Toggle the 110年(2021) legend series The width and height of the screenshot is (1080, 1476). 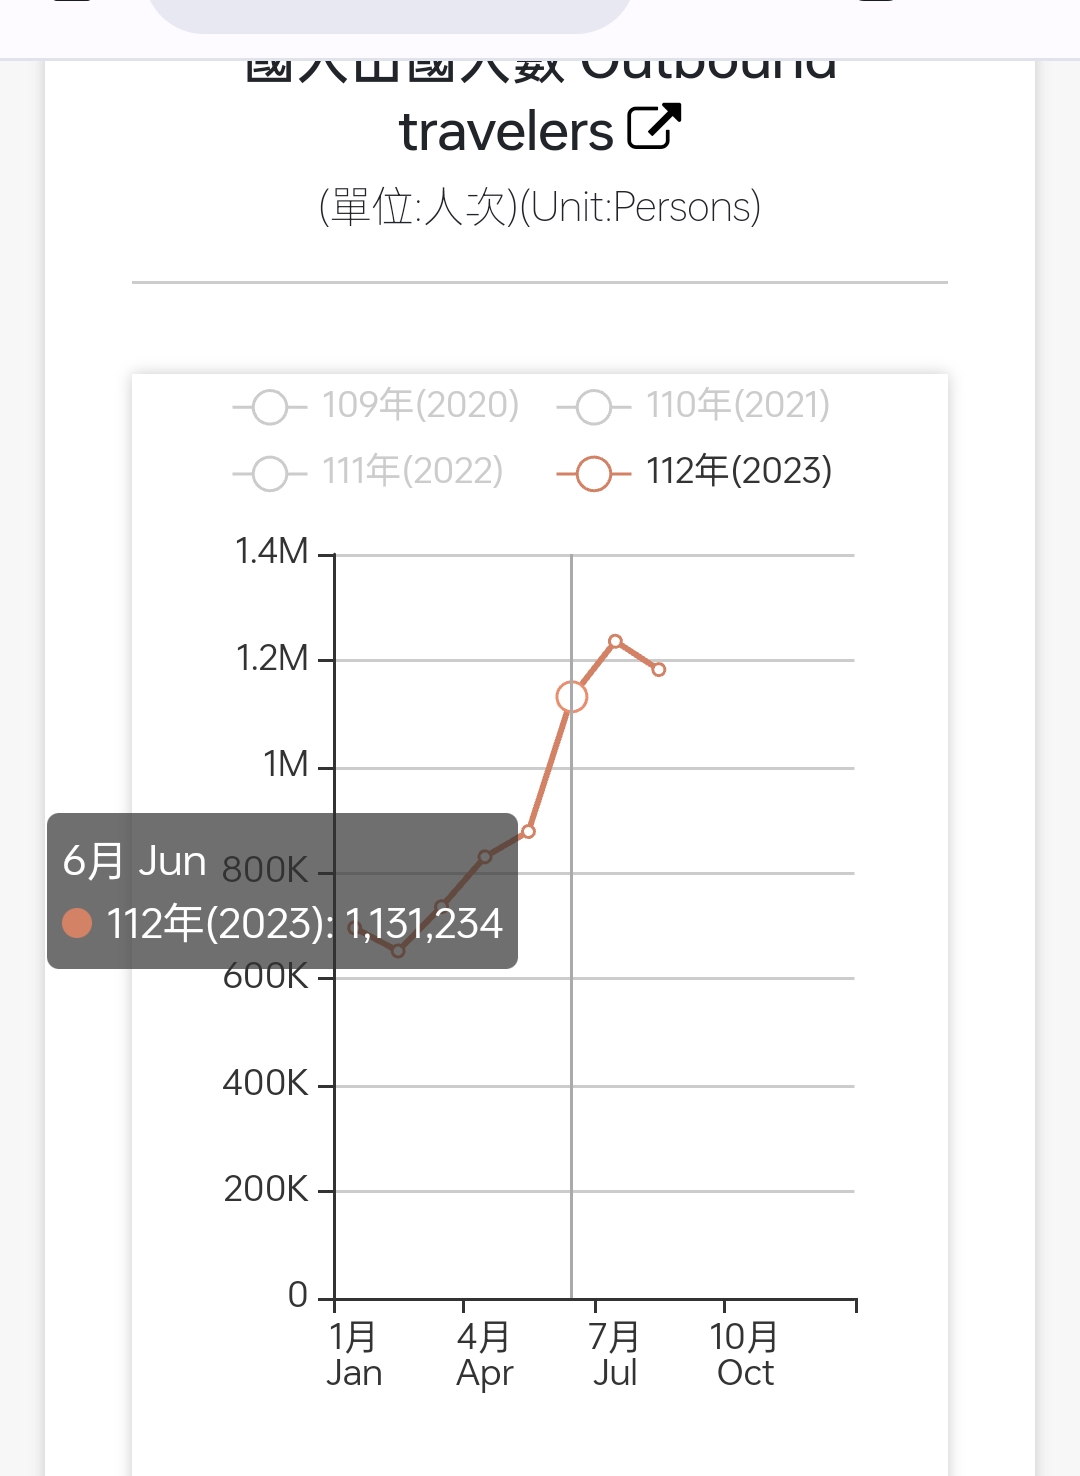coord(694,406)
